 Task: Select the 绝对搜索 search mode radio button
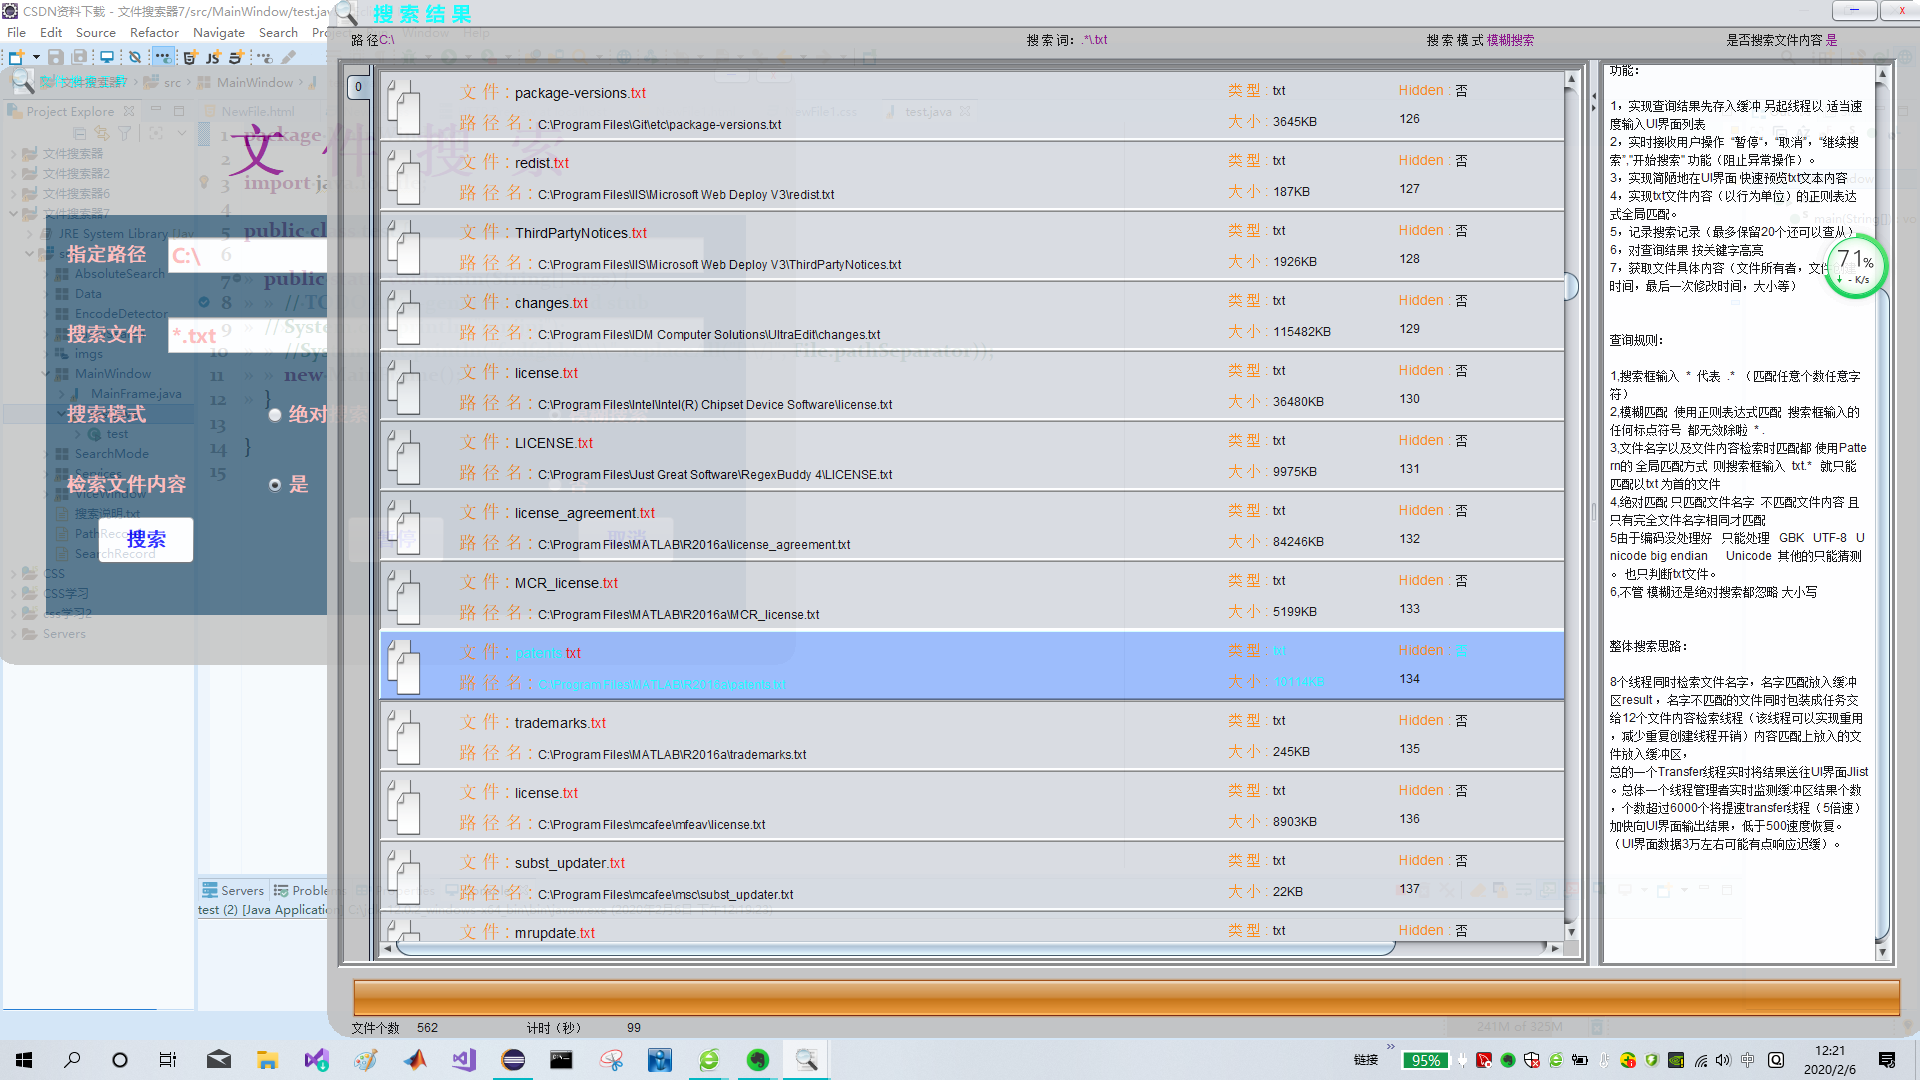[274, 415]
